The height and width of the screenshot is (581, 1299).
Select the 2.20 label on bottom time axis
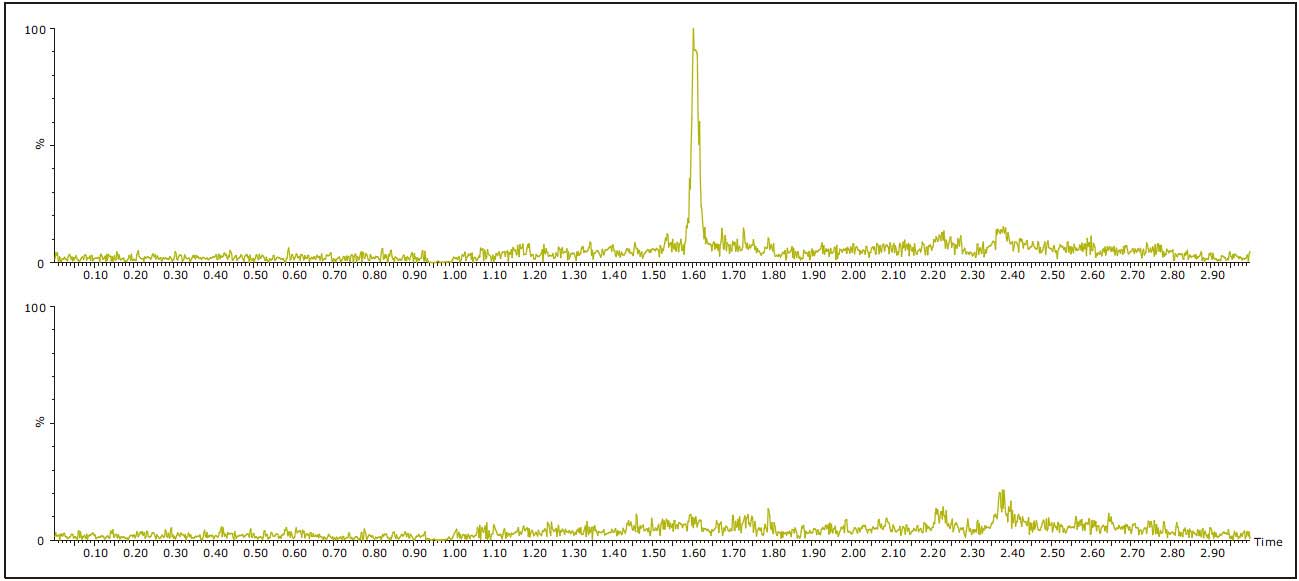[x=933, y=552]
